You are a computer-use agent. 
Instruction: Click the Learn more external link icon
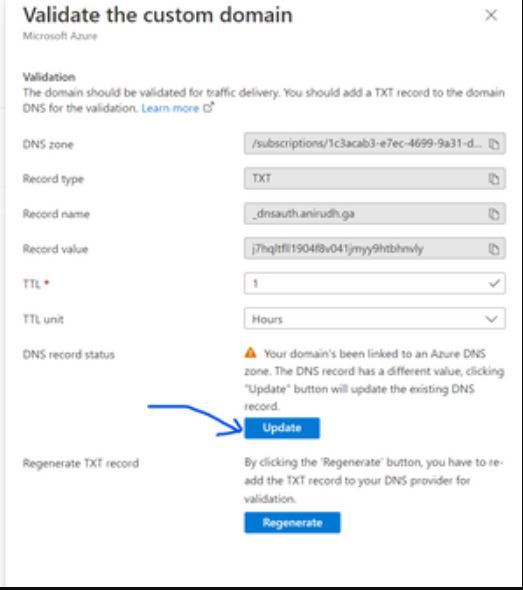[x=208, y=108]
